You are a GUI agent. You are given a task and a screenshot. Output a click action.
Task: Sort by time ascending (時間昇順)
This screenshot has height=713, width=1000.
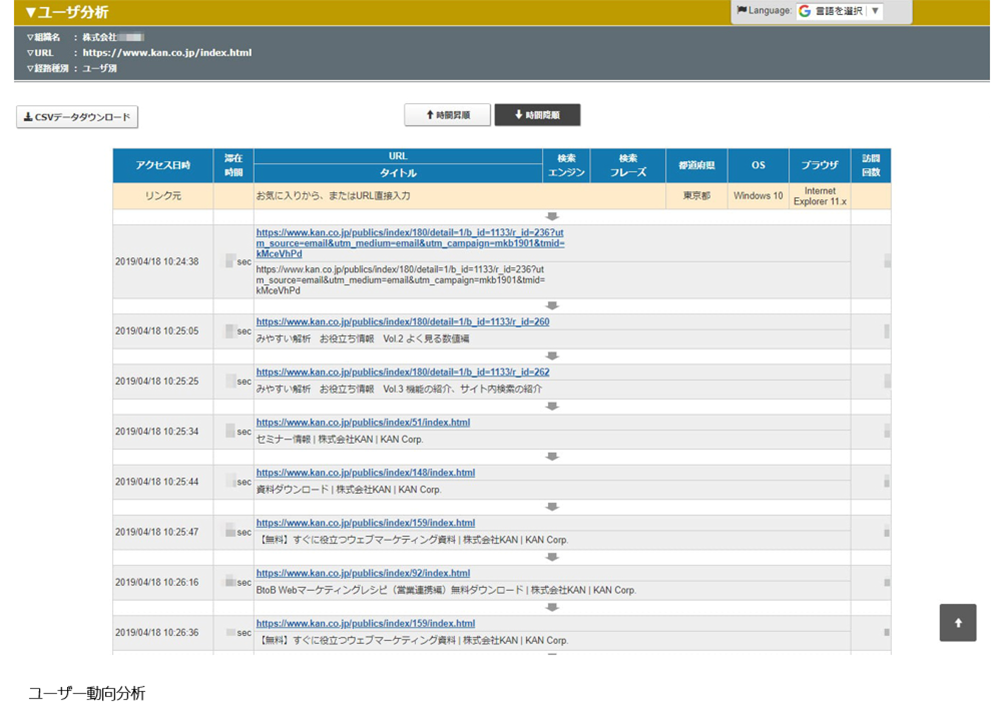click(448, 115)
